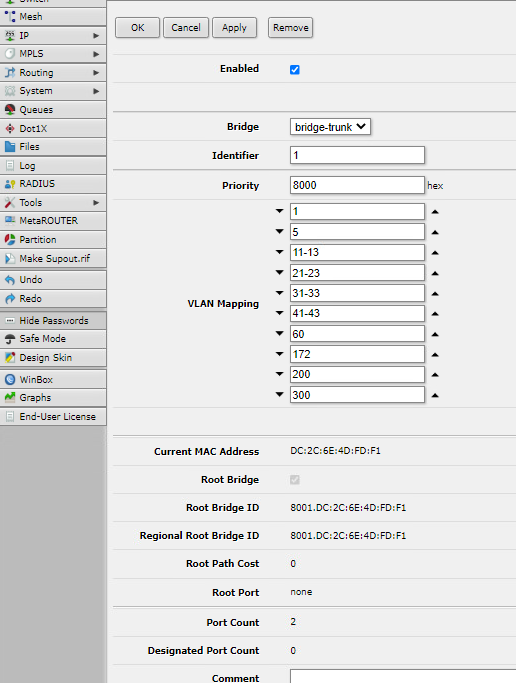Image resolution: width=516 pixels, height=683 pixels.
Task: Click VLAN Mapping field 5
Action: (x=357, y=232)
